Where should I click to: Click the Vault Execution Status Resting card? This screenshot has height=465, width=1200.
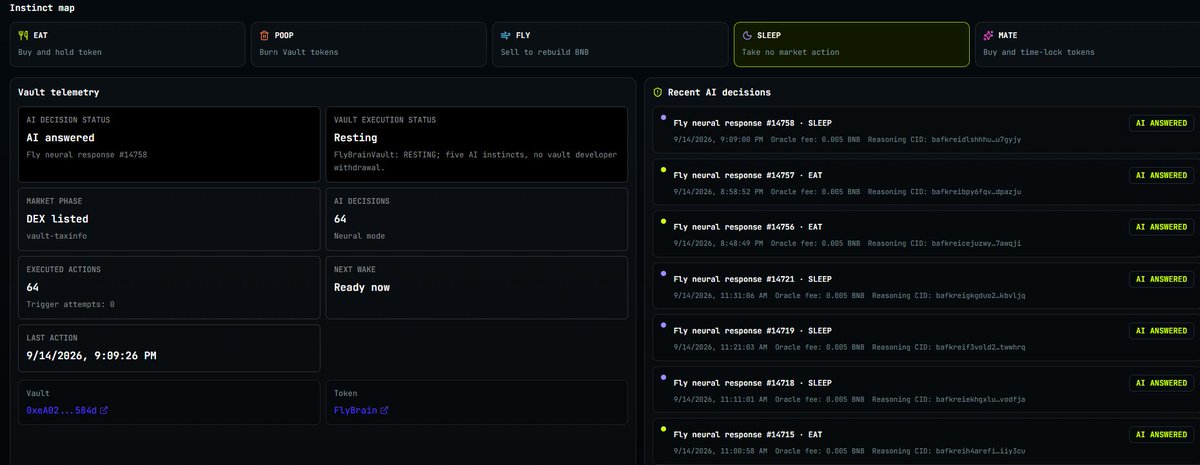(477, 143)
